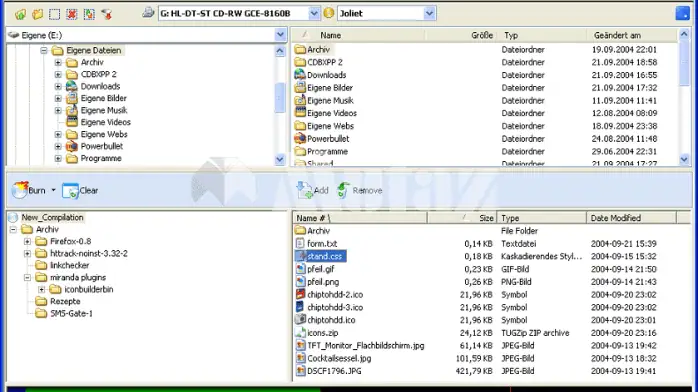
Task: Click down arrow of upper file list scrollbar
Action: coord(684,159)
